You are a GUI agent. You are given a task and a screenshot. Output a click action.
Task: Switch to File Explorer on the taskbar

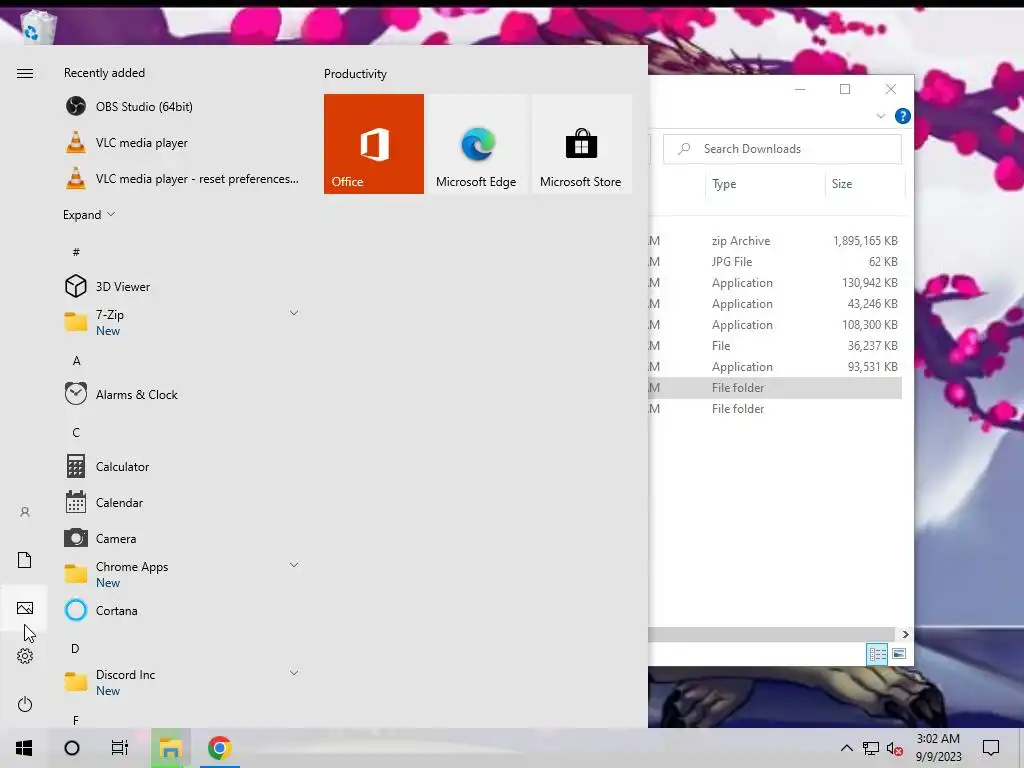(x=170, y=748)
